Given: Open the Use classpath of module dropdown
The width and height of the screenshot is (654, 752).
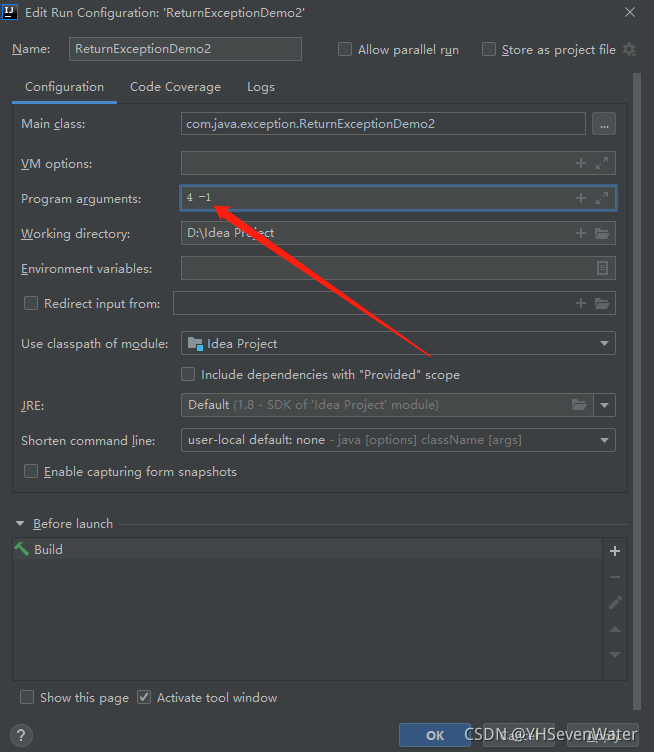Looking at the screenshot, I should (x=398, y=343).
